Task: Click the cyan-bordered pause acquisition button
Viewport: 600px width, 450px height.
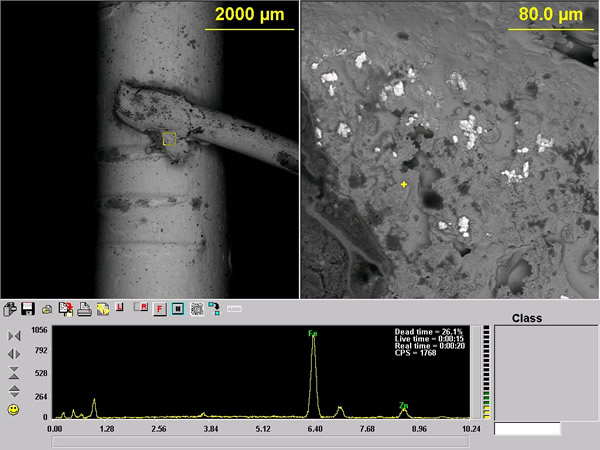Action: click(178, 309)
